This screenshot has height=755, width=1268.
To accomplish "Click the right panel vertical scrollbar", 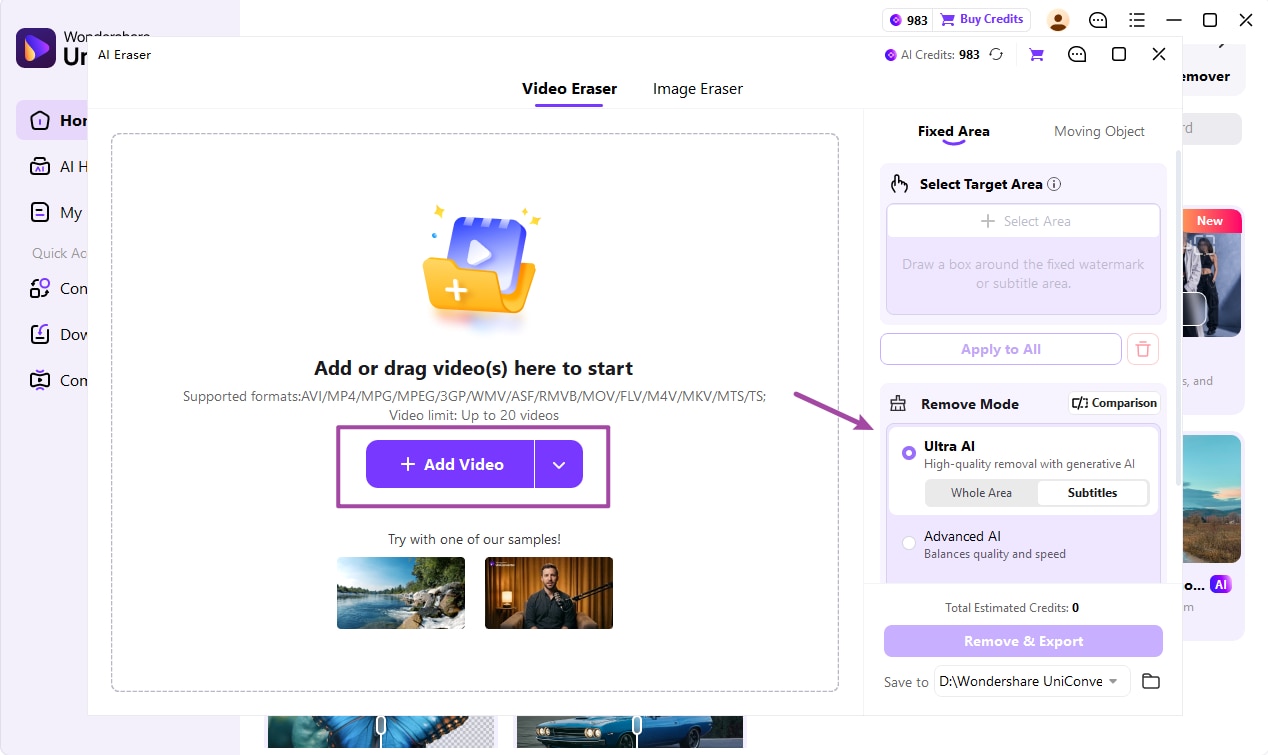I will click(1178, 320).
